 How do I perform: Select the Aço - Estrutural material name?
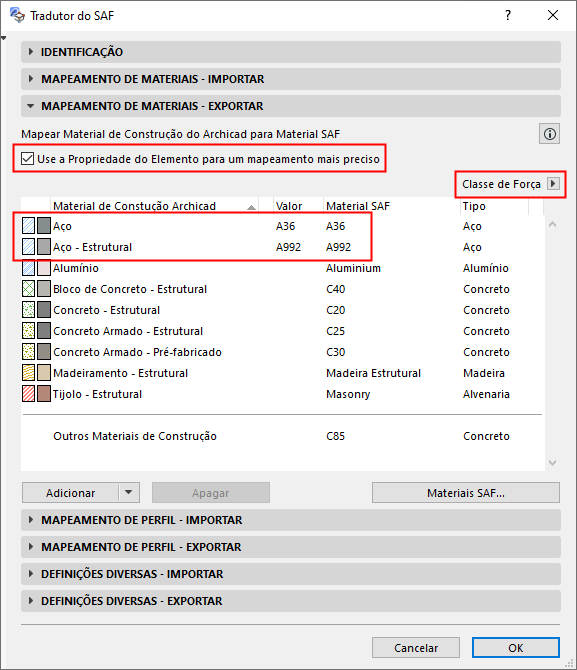coord(92,247)
